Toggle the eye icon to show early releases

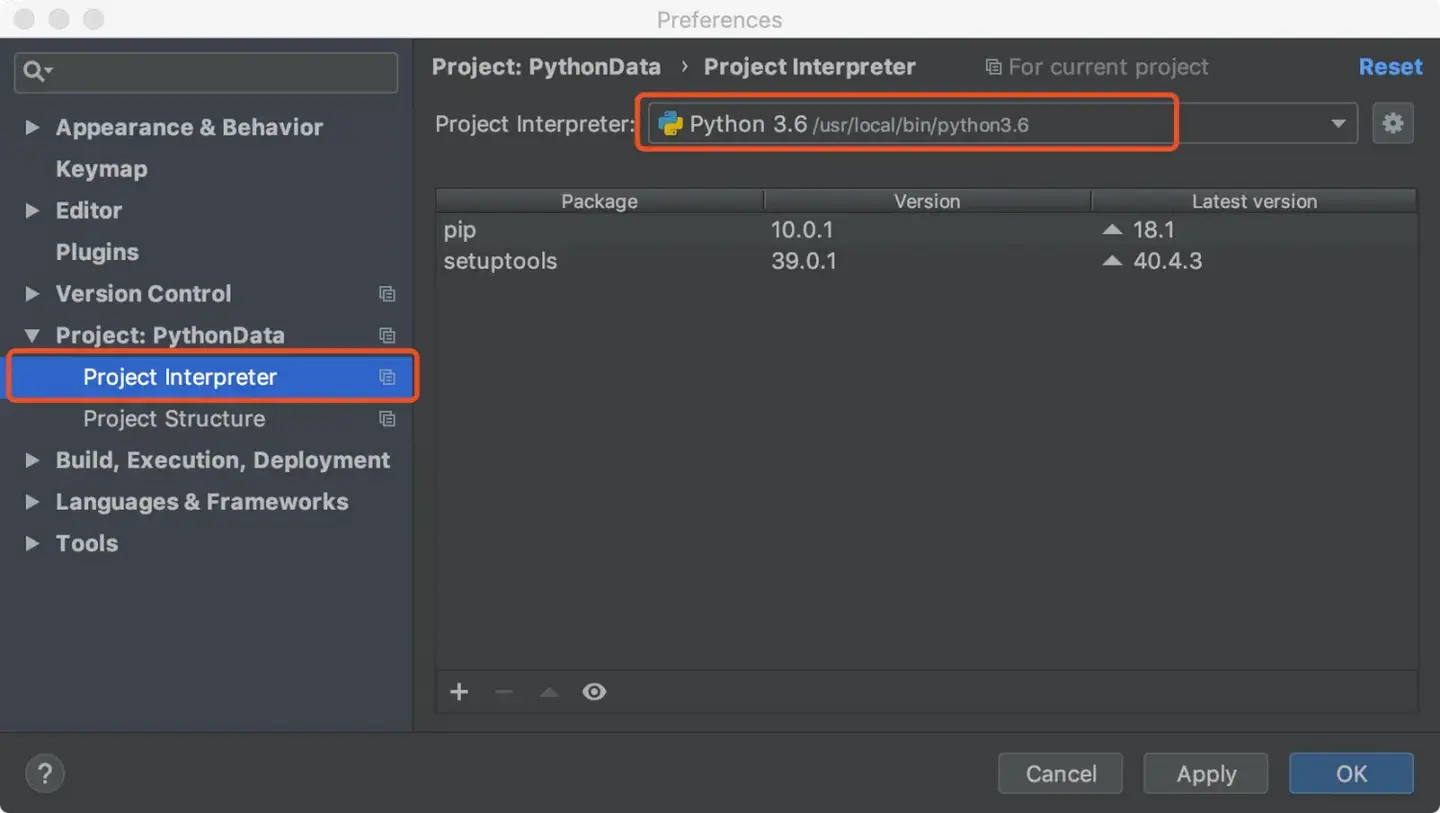coord(594,691)
